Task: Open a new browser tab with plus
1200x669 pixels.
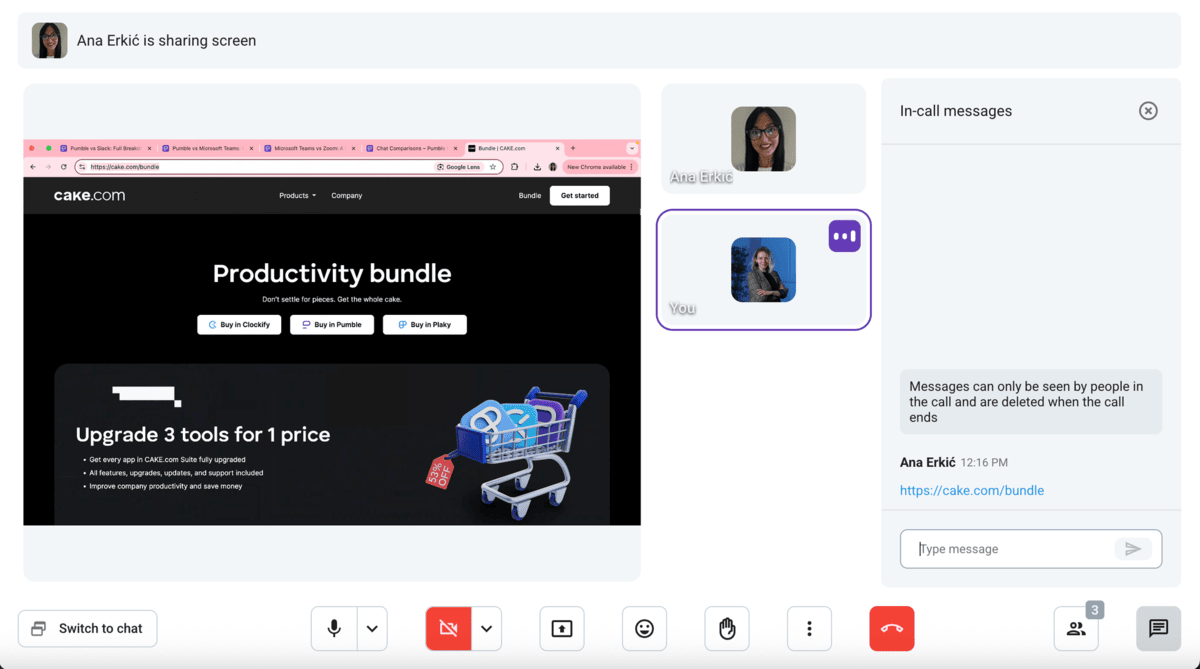Action: 573,148
